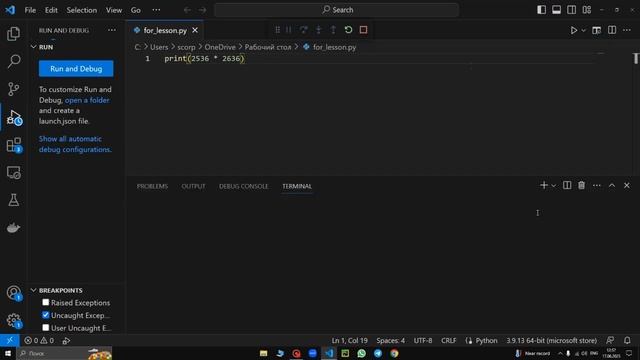Viewport: 640px width, 360px height.
Task: Open the remote window status button
Action: (x=9, y=340)
